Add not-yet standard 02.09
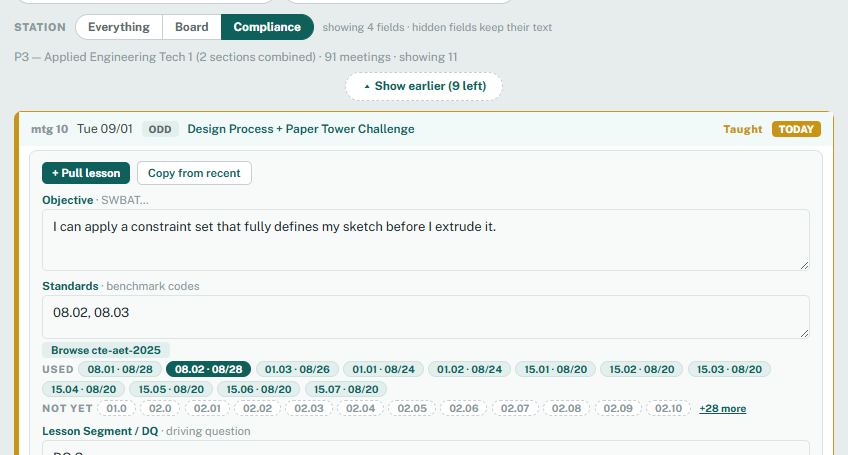The image size is (848, 455). pos(618,408)
